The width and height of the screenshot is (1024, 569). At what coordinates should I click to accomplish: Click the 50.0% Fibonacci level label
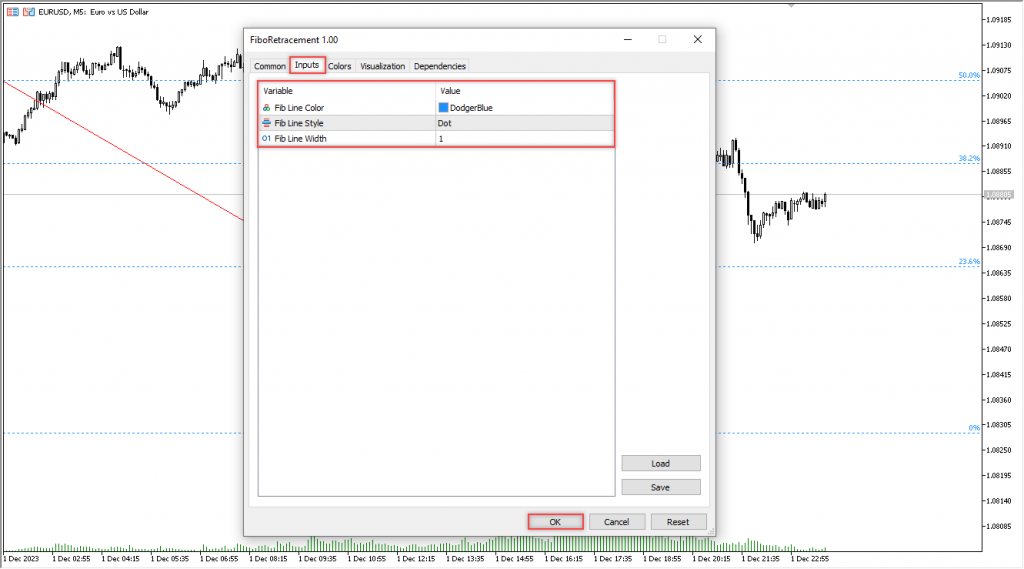(x=969, y=75)
